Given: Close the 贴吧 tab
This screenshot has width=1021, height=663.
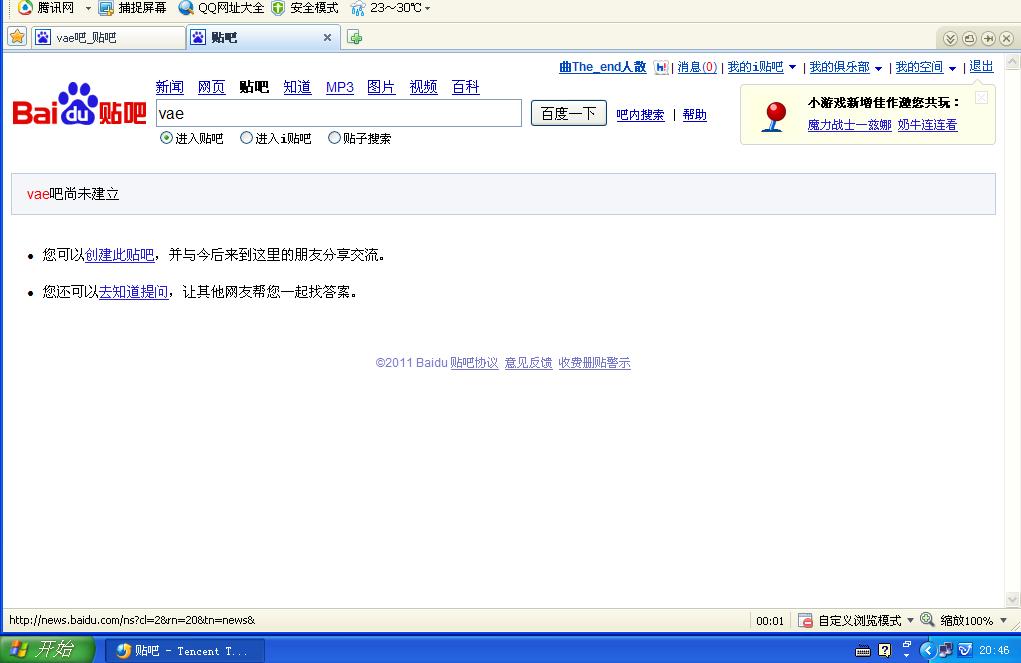Looking at the screenshot, I should (x=328, y=38).
